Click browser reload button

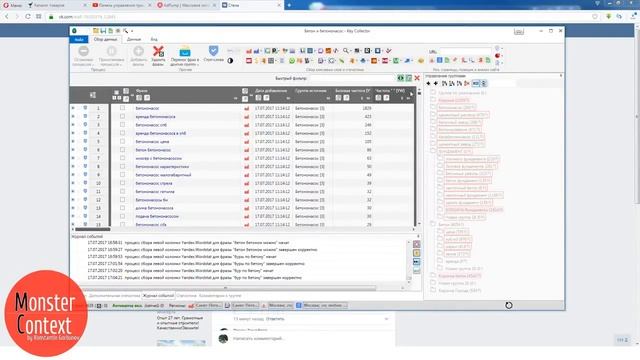pos(28,16)
